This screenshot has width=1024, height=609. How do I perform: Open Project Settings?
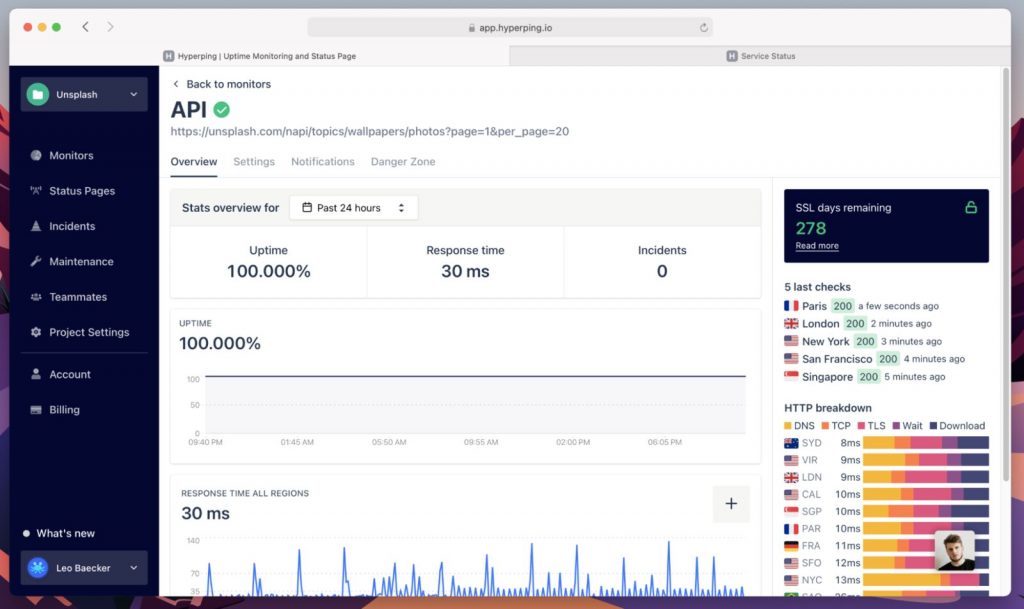click(x=91, y=332)
